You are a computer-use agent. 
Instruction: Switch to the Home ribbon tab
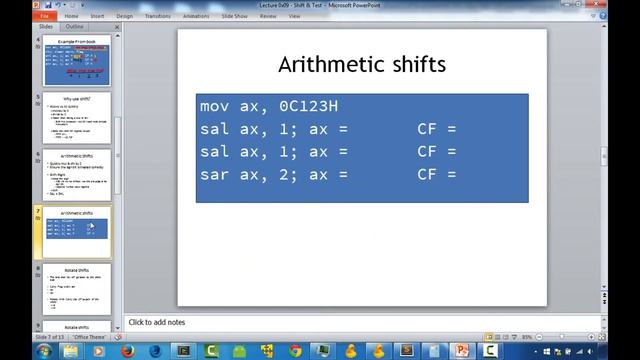pyautogui.click(x=71, y=16)
